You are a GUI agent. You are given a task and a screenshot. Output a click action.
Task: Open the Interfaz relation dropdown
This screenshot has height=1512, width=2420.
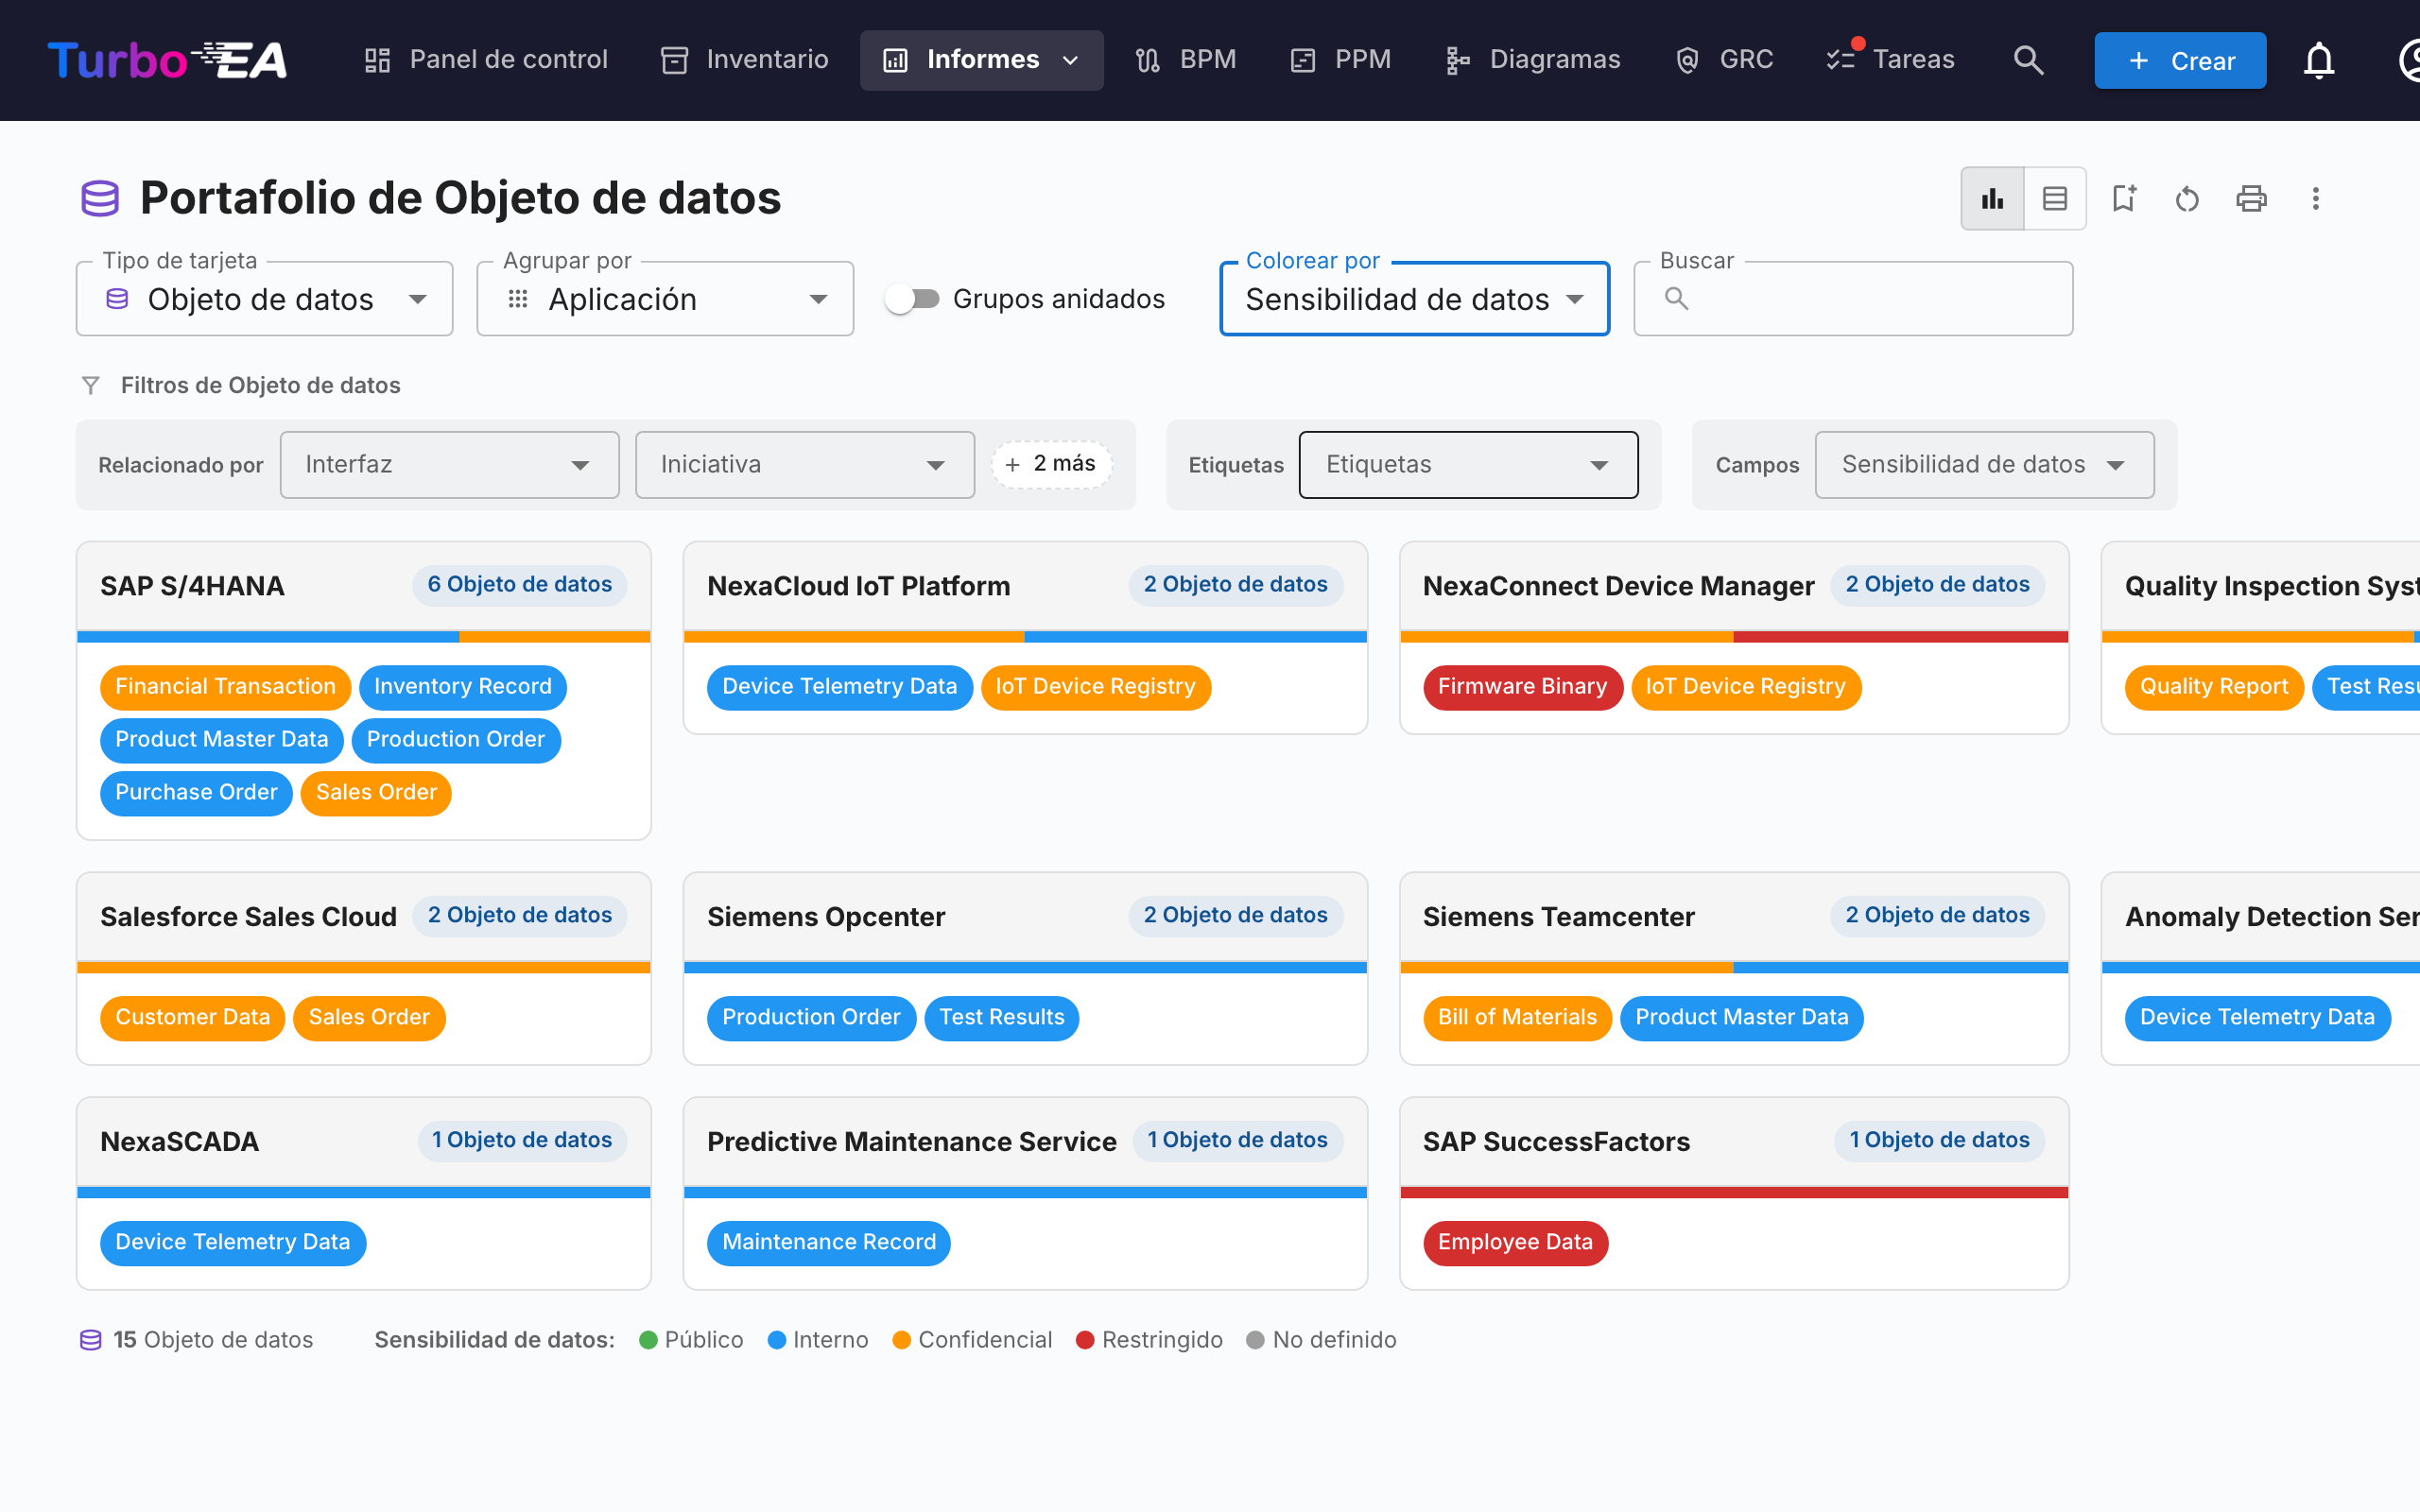449,465
